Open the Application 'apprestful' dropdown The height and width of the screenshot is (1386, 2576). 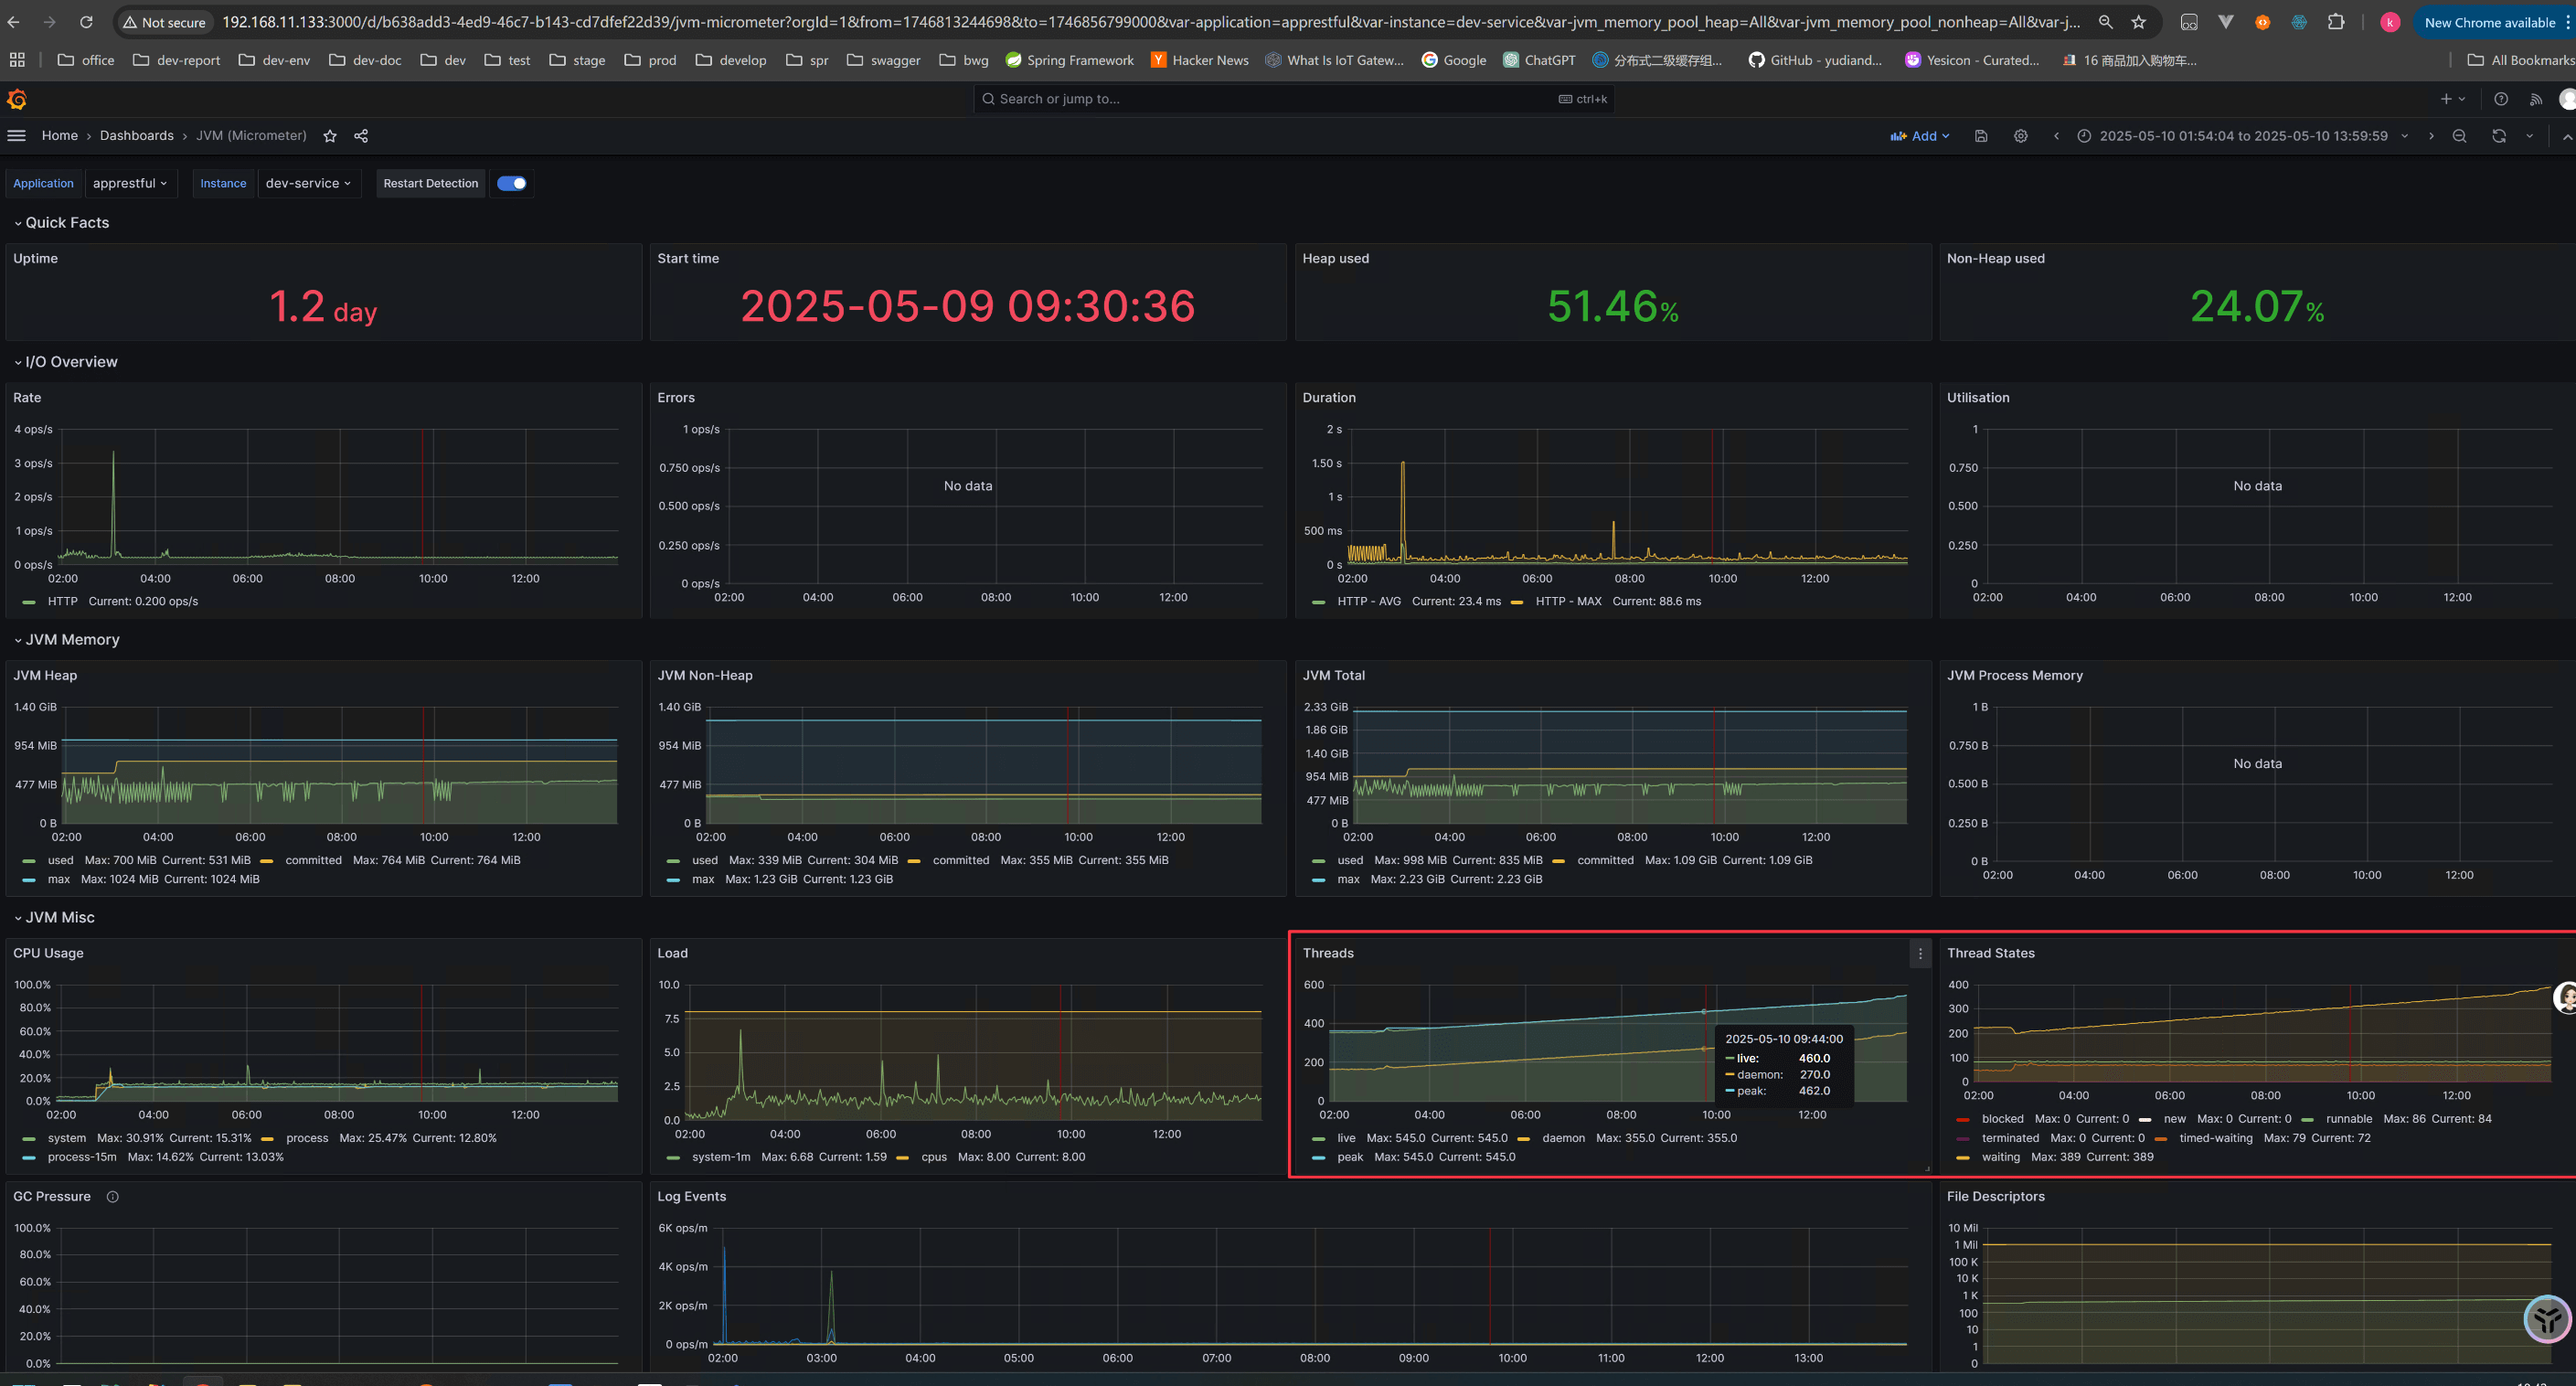(130, 183)
